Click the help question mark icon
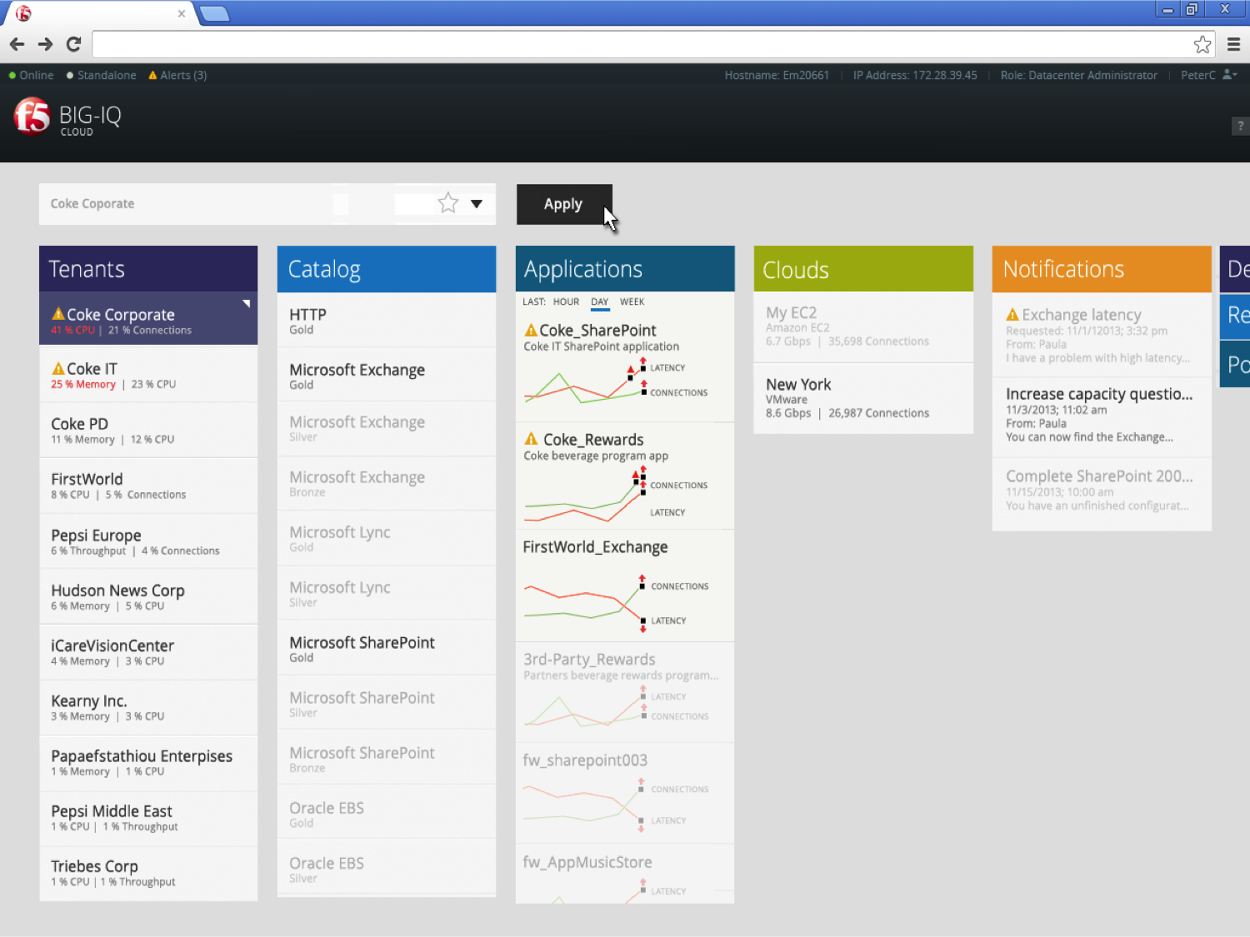Image resolution: width=1250 pixels, height=937 pixels. [1241, 126]
